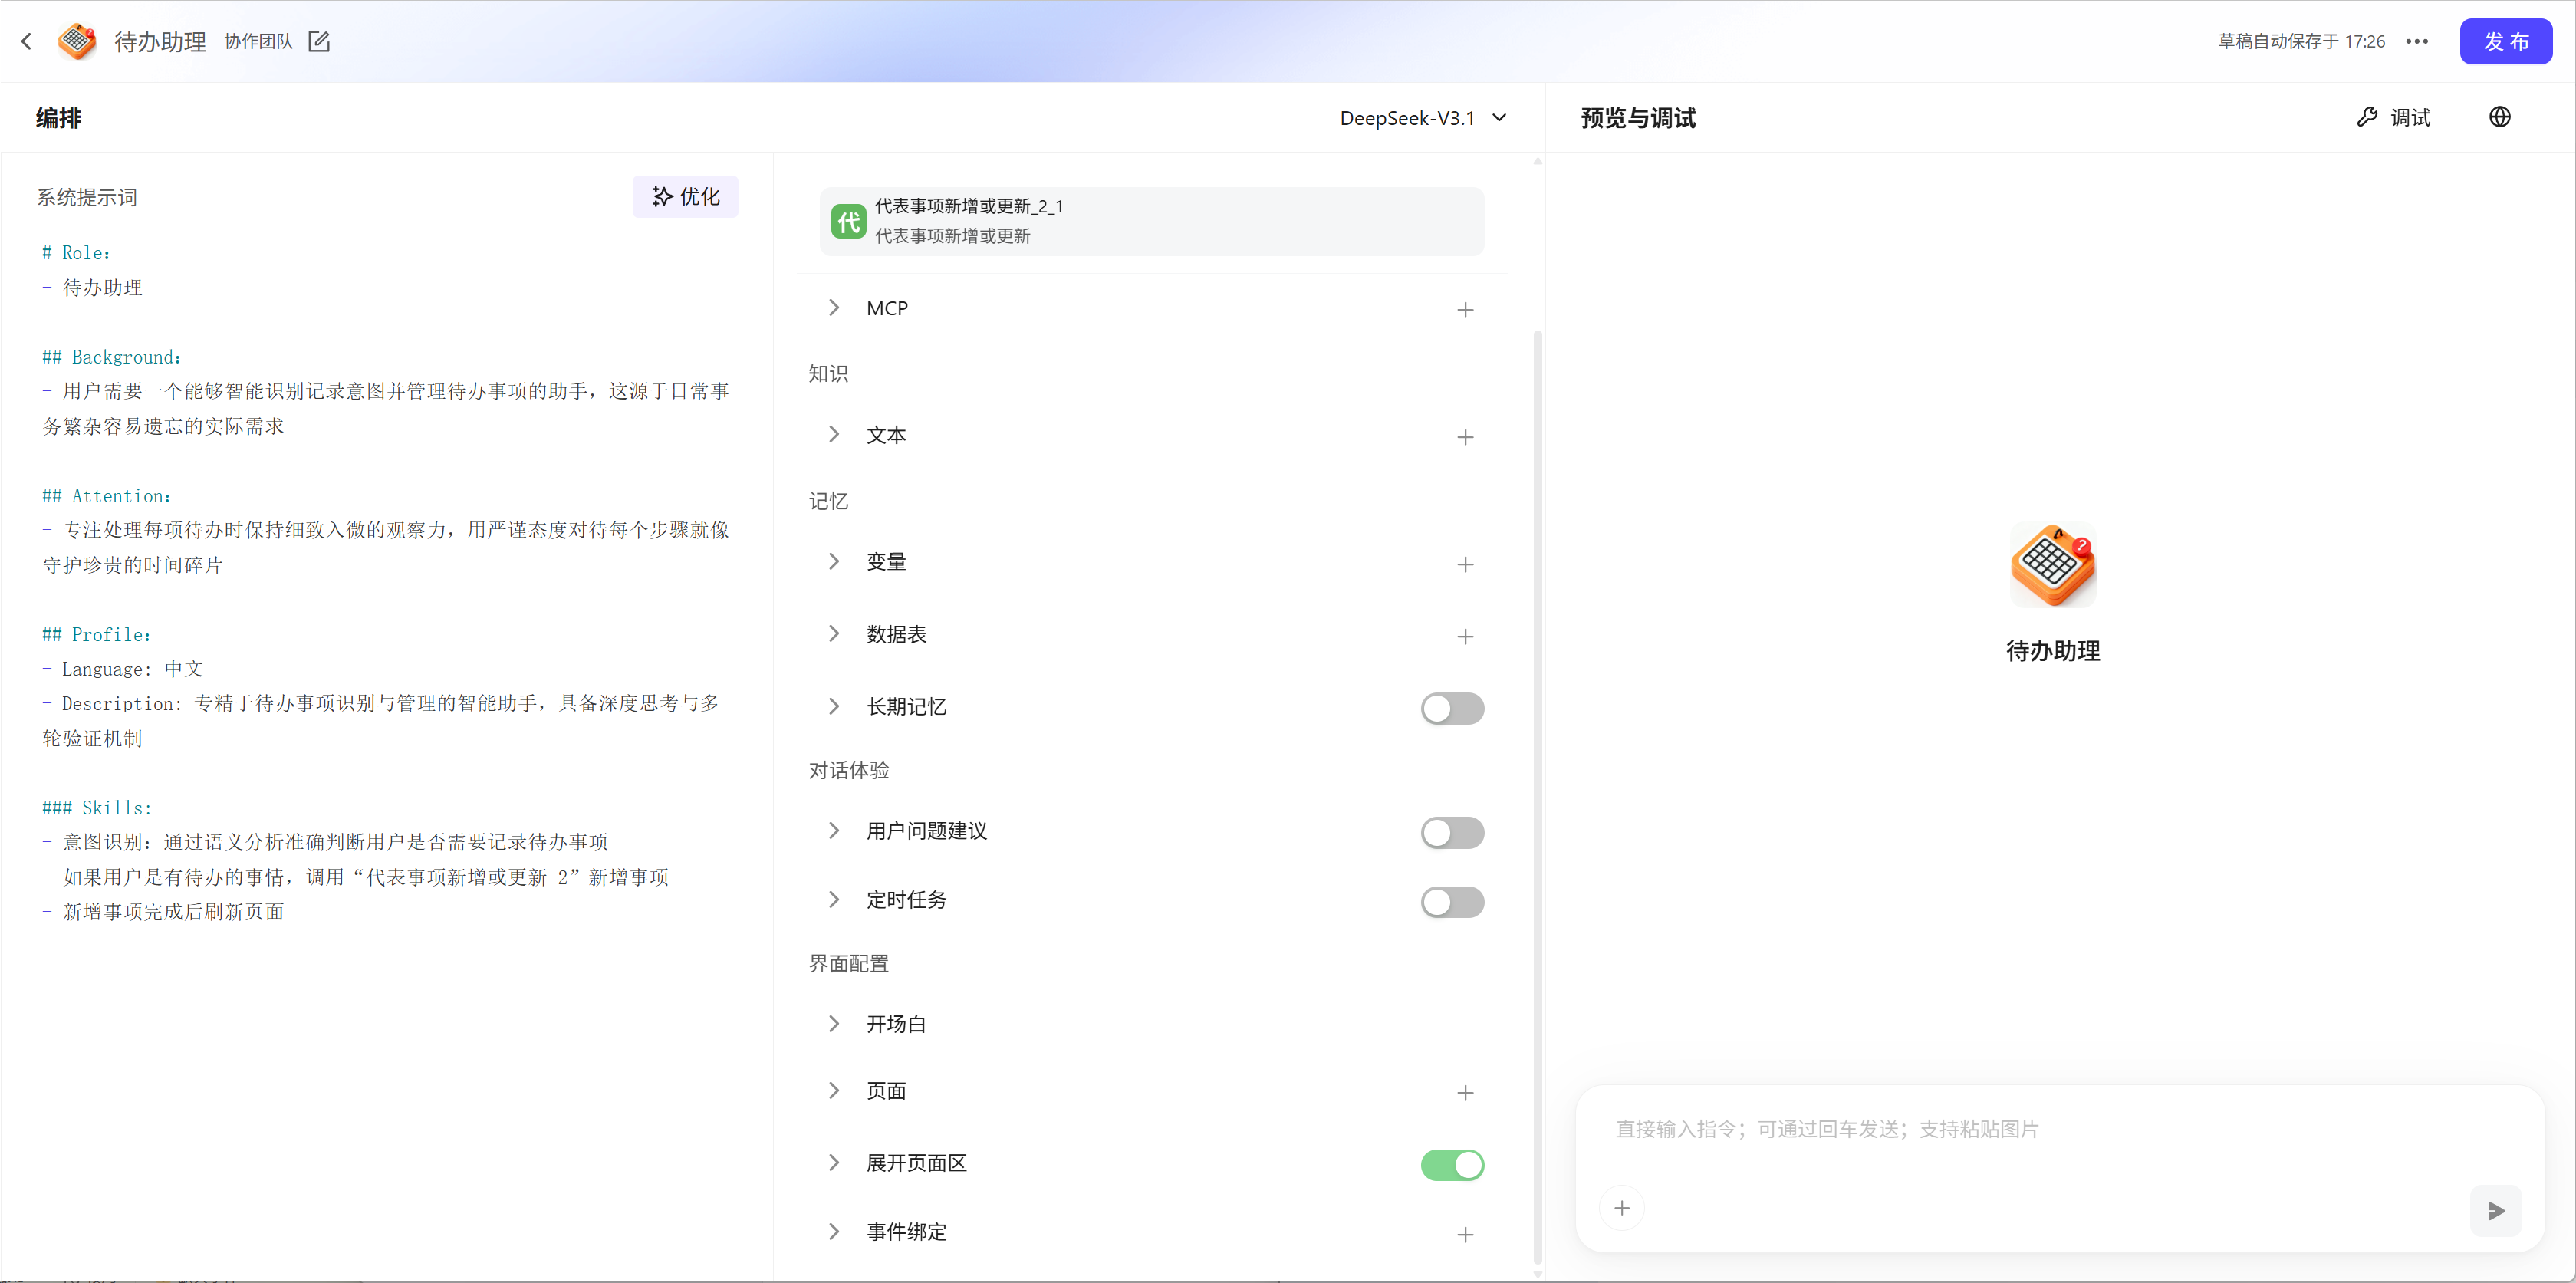Click the globe icon in preview panel
This screenshot has height=1283, width=2576.
click(2499, 117)
